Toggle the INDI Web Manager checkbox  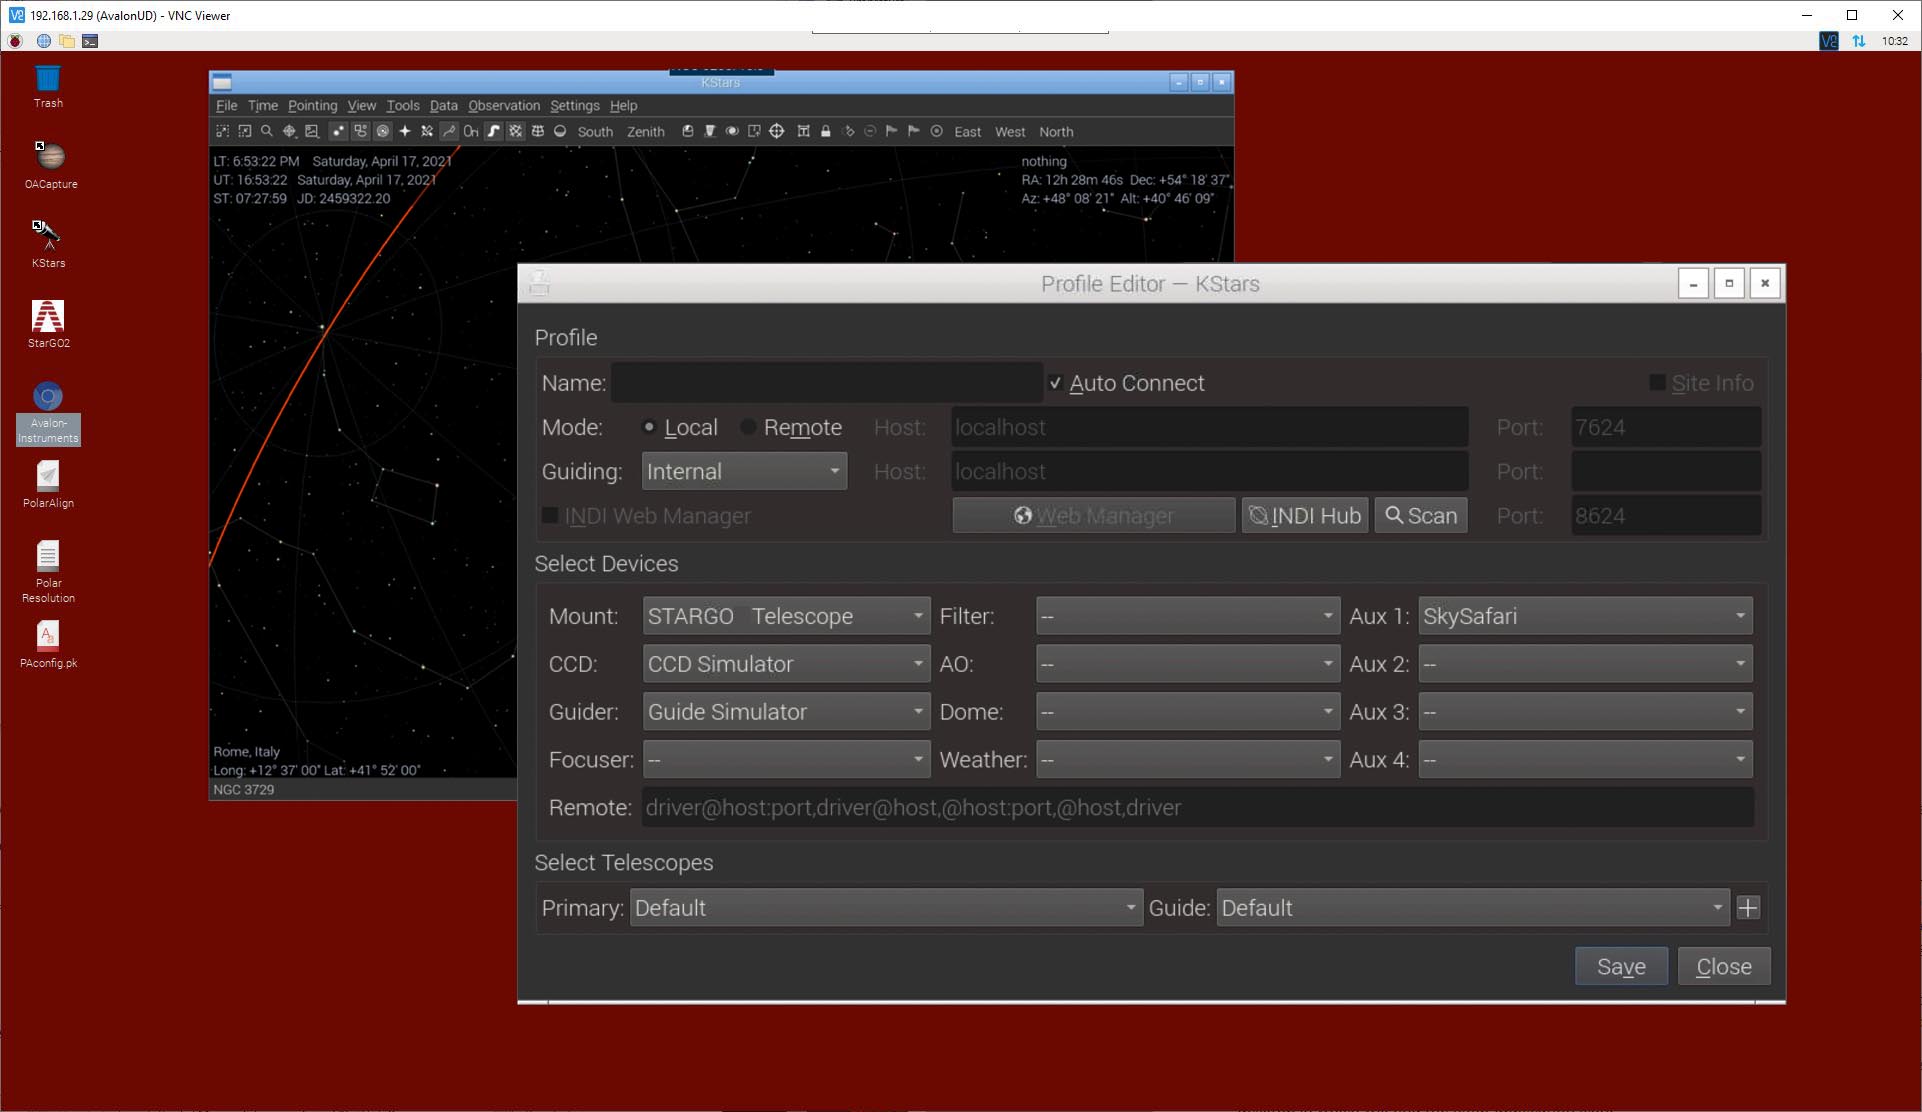pyautogui.click(x=550, y=515)
